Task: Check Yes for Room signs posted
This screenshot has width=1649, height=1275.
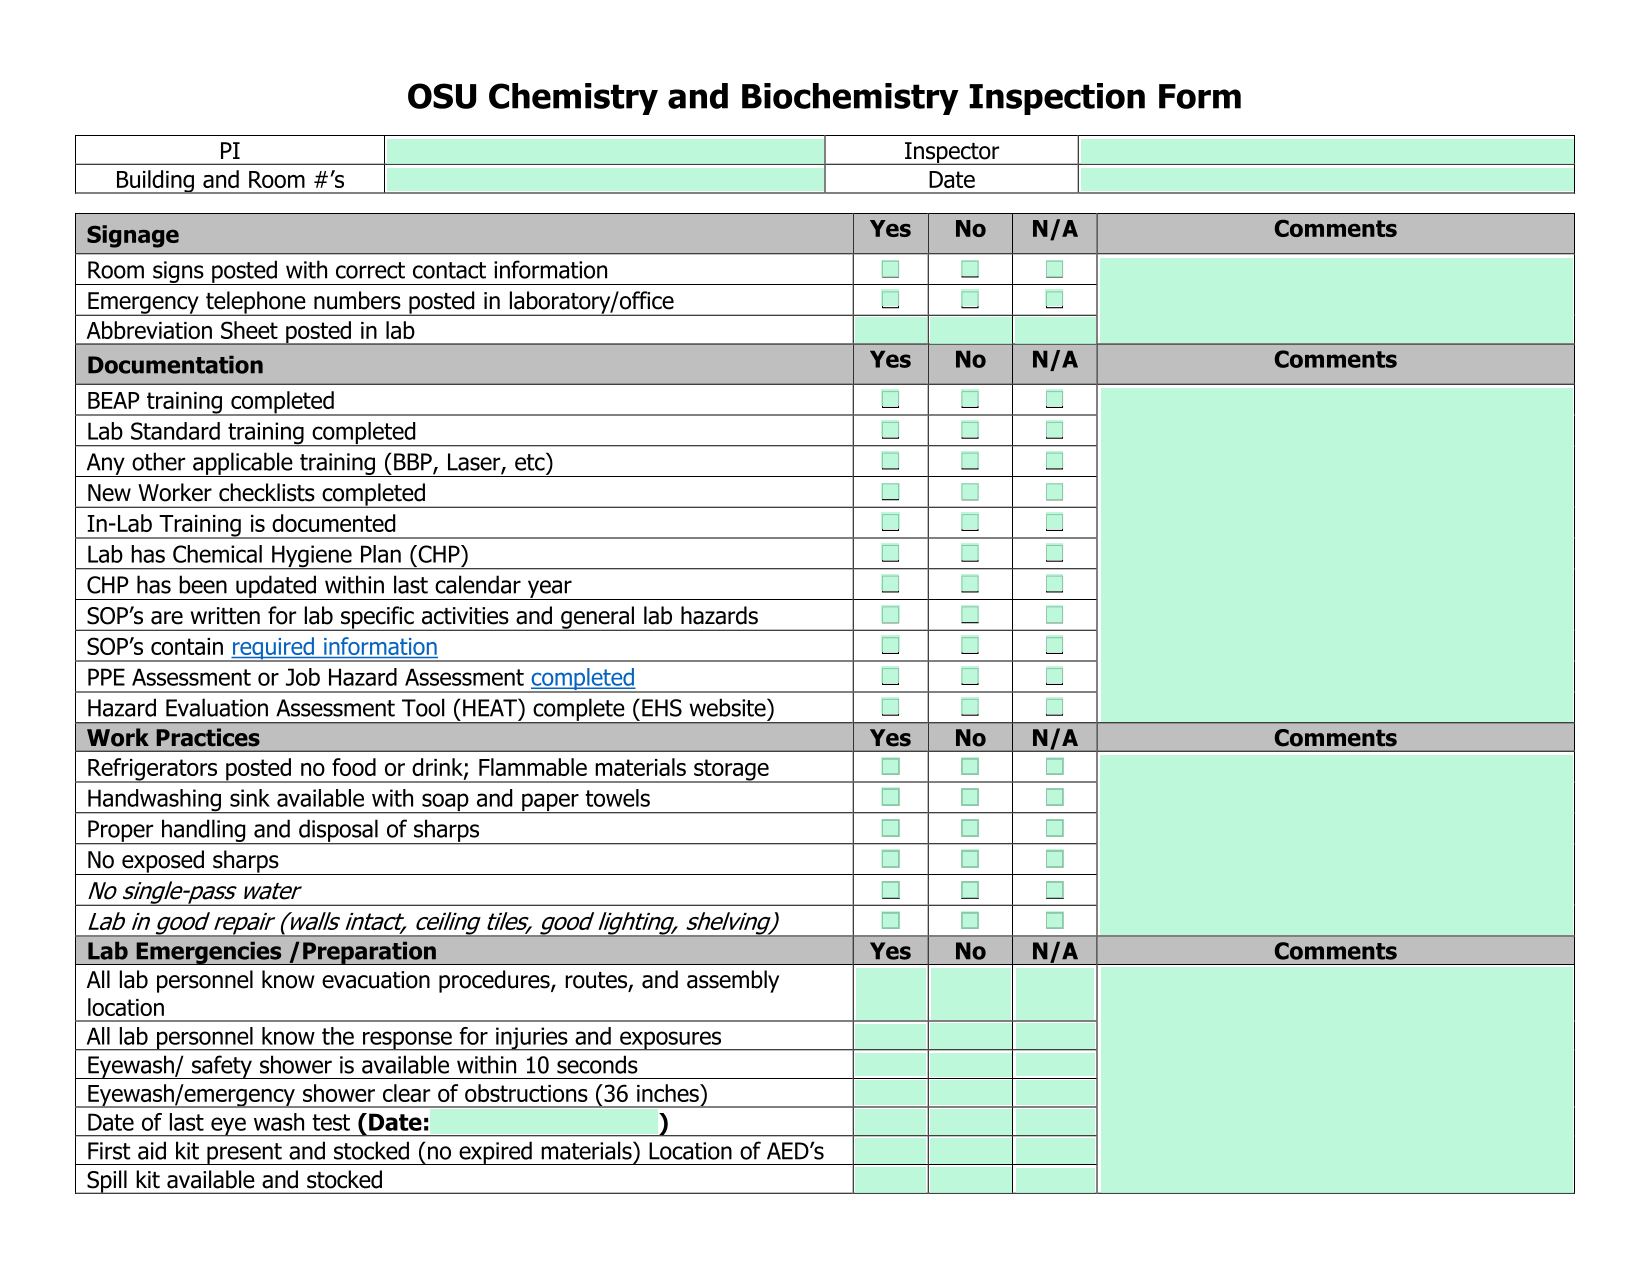Action: click(x=890, y=269)
